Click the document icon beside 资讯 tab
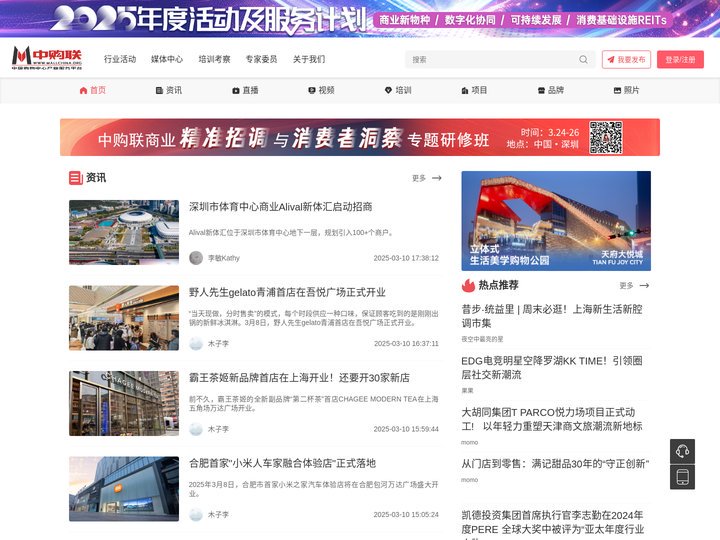720x540 pixels. (159, 90)
